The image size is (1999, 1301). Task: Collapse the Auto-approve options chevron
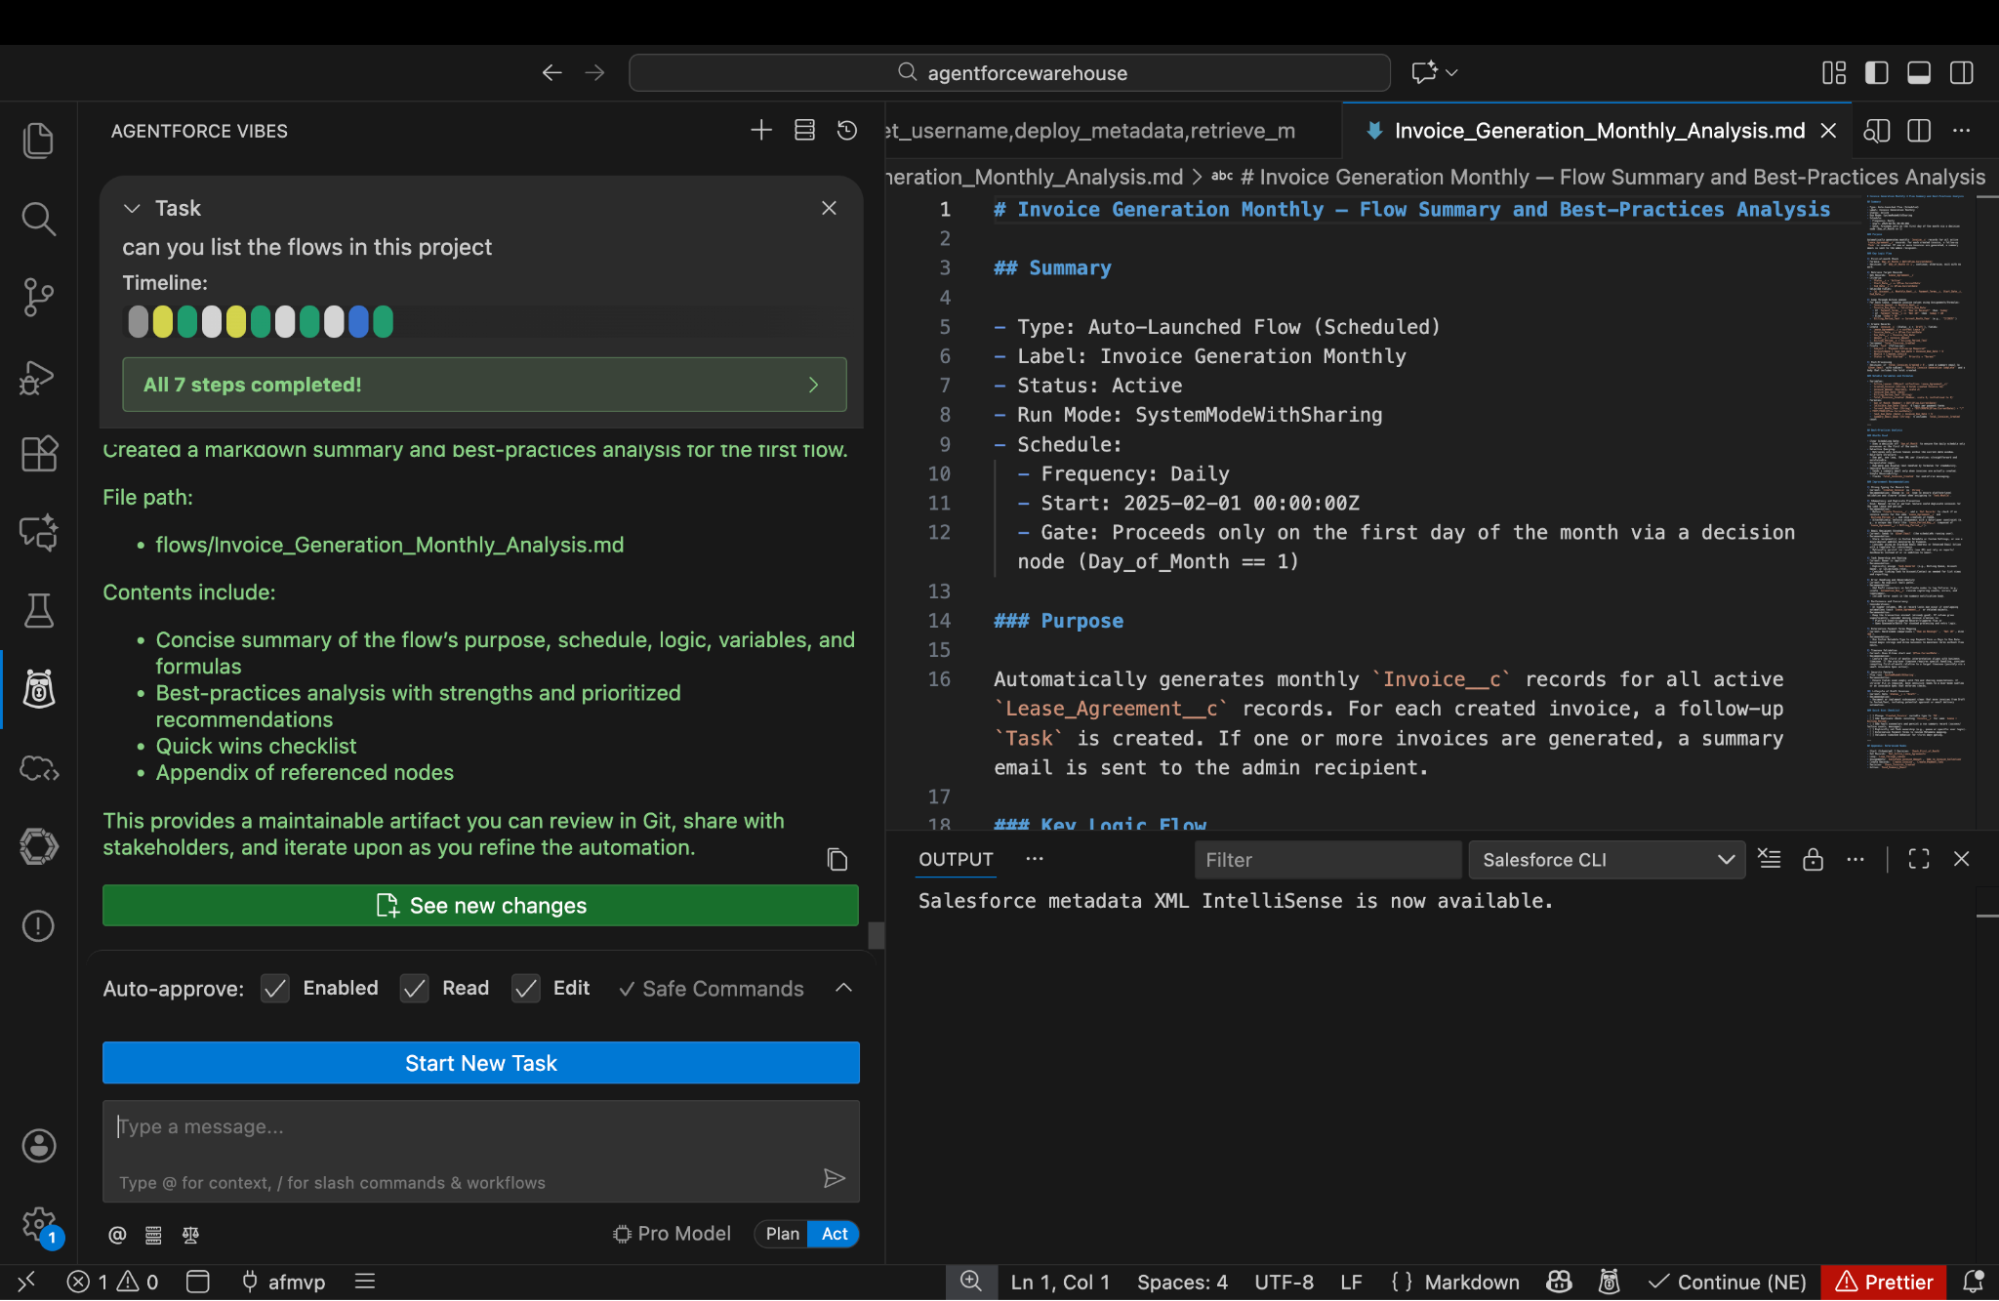point(843,988)
